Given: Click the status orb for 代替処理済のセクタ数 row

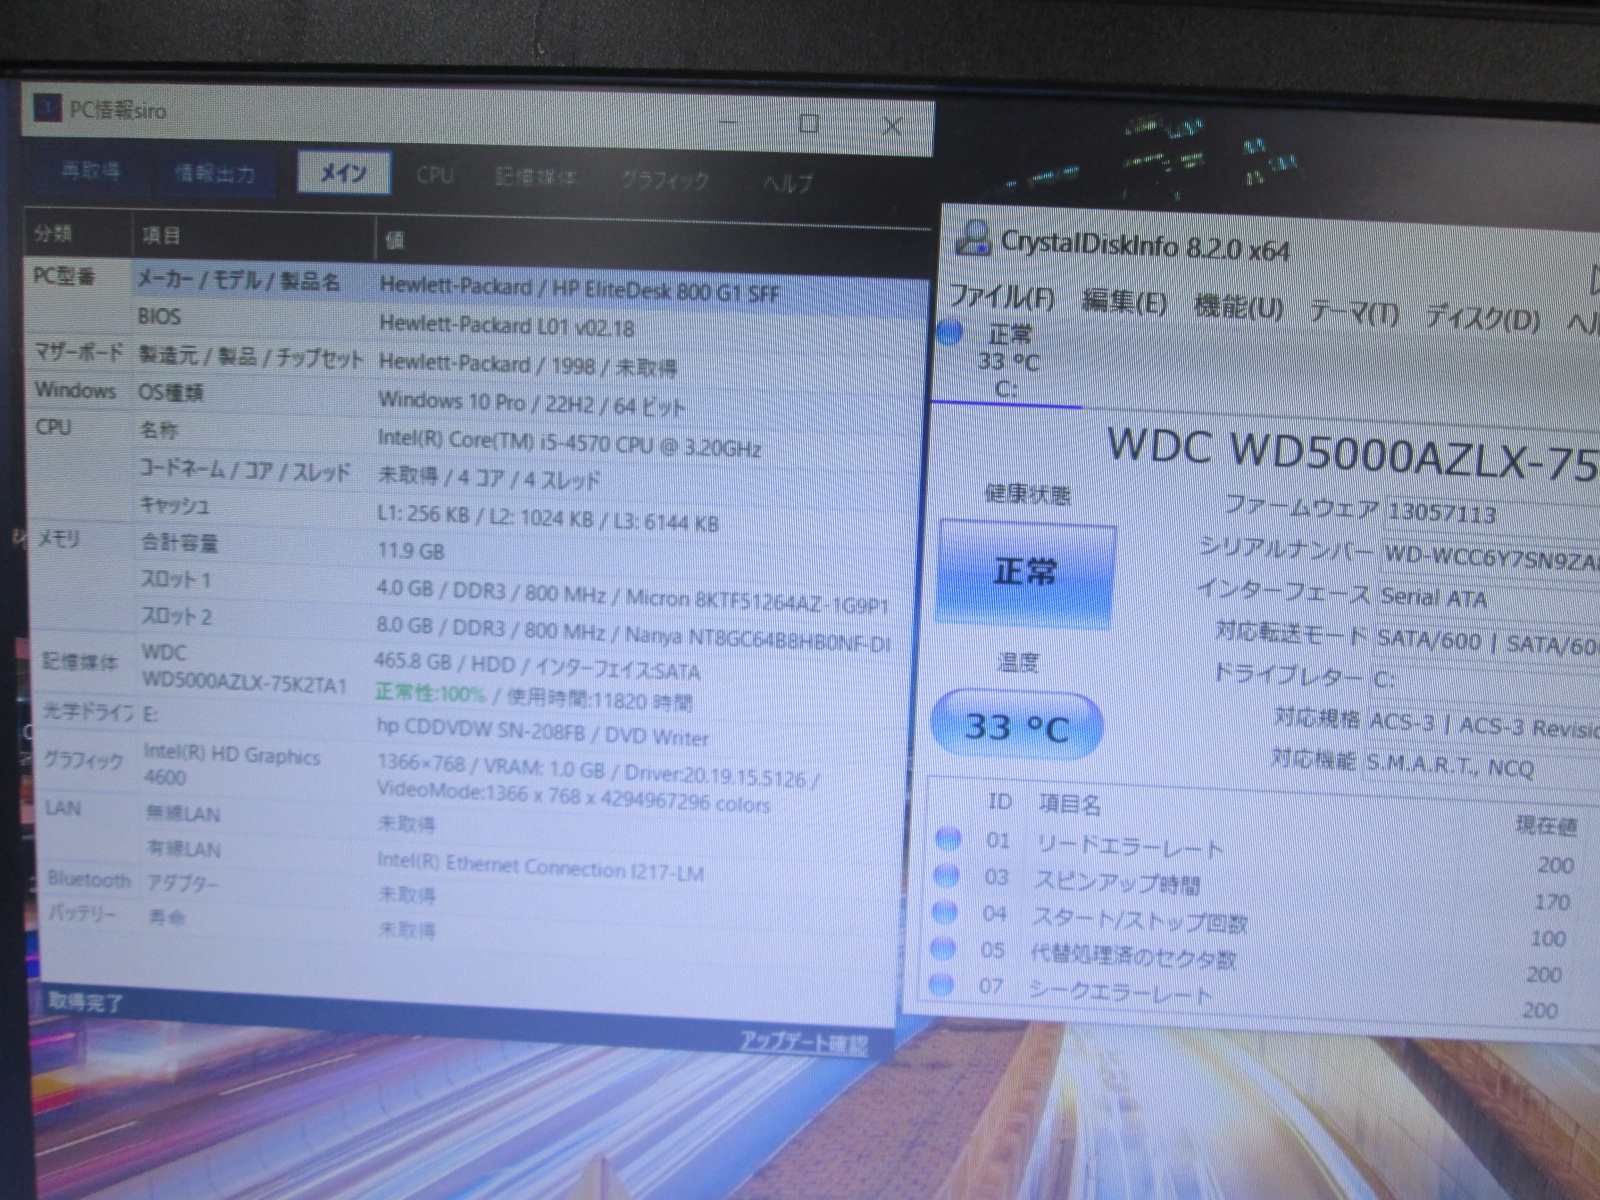Looking at the screenshot, I should [942, 947].
